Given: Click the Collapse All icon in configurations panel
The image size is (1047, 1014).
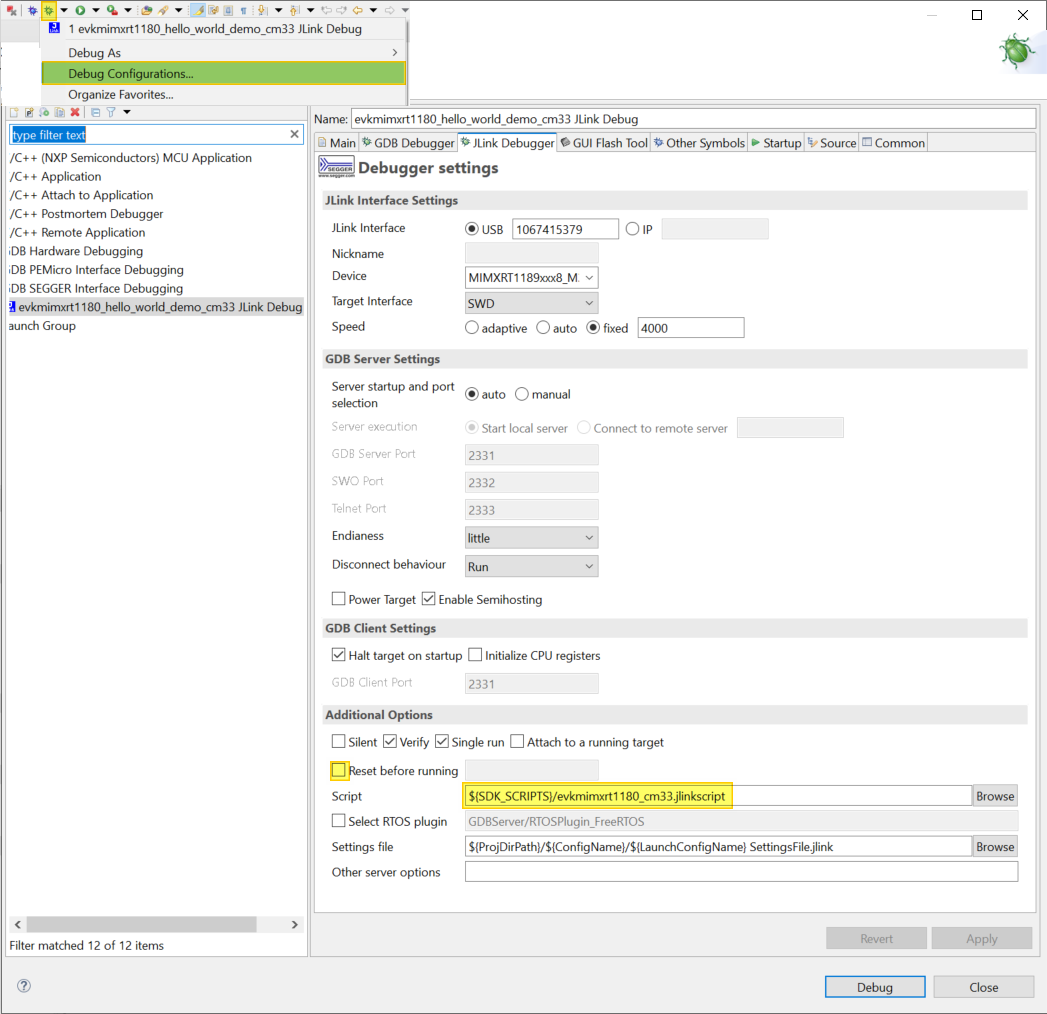Looking at the screenshot, I should pos(95,112).
